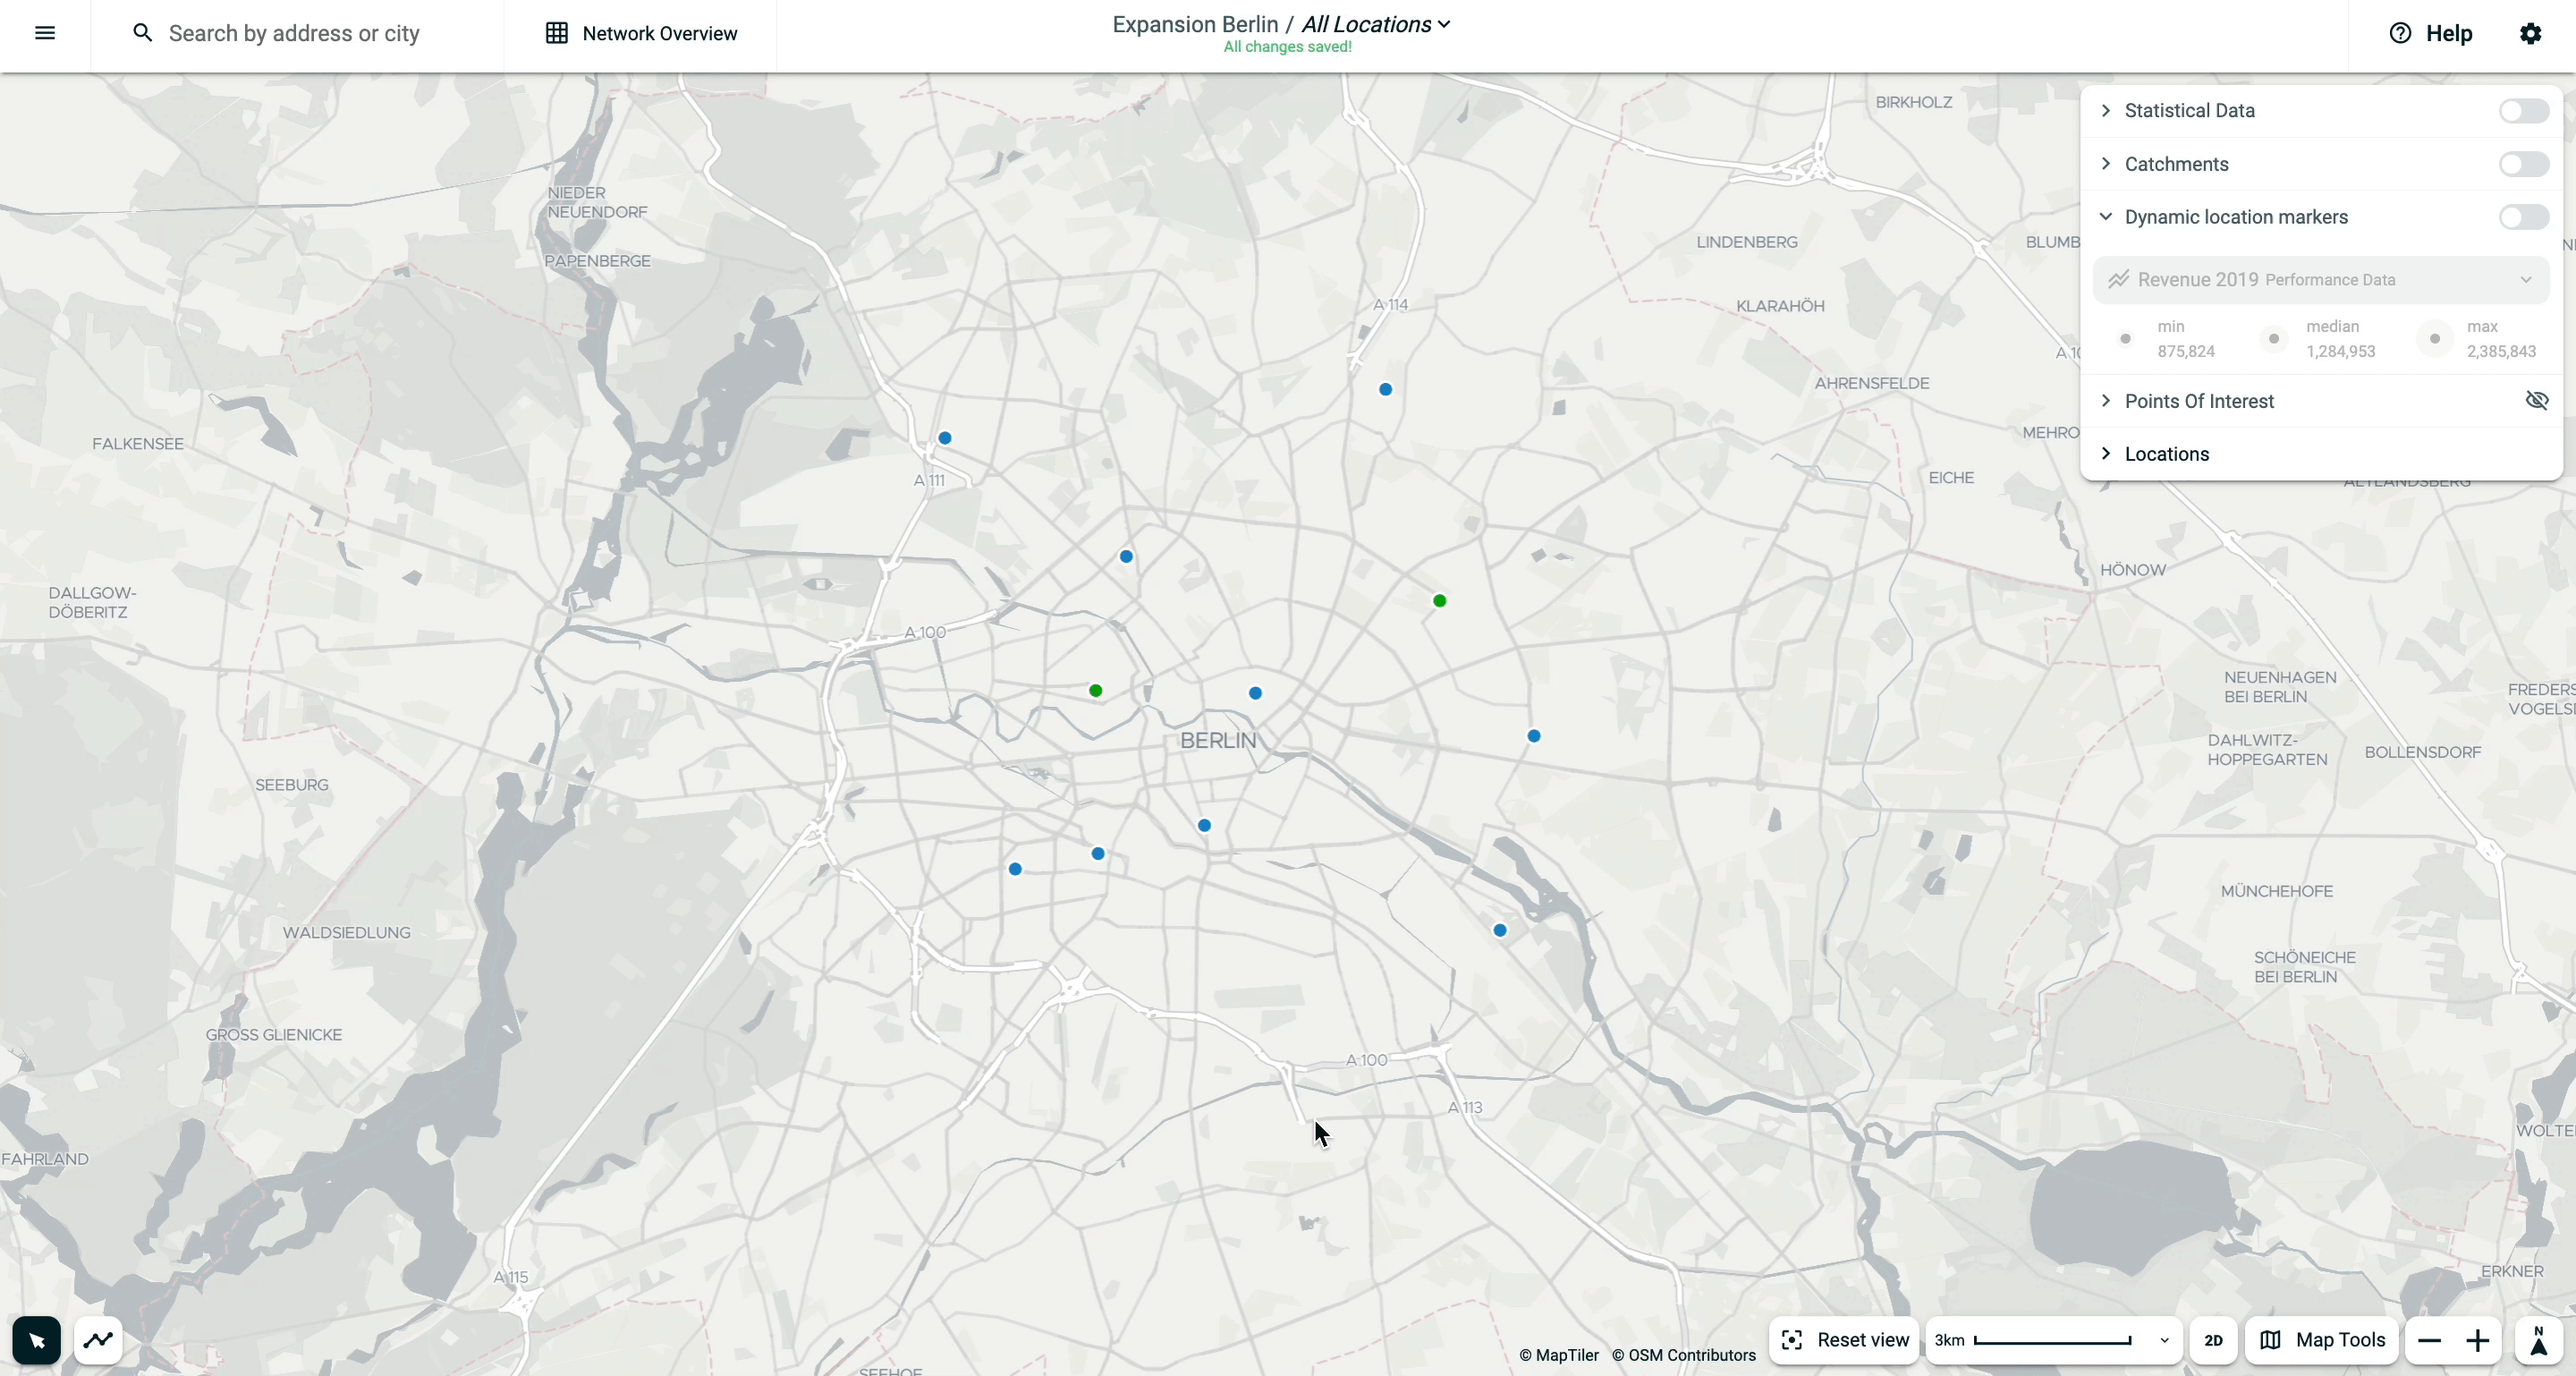The width and height of the screenshot is (2576, 1376).
Task: Select the green marker west of Berlin label
Action: [x=1096, y=691]
